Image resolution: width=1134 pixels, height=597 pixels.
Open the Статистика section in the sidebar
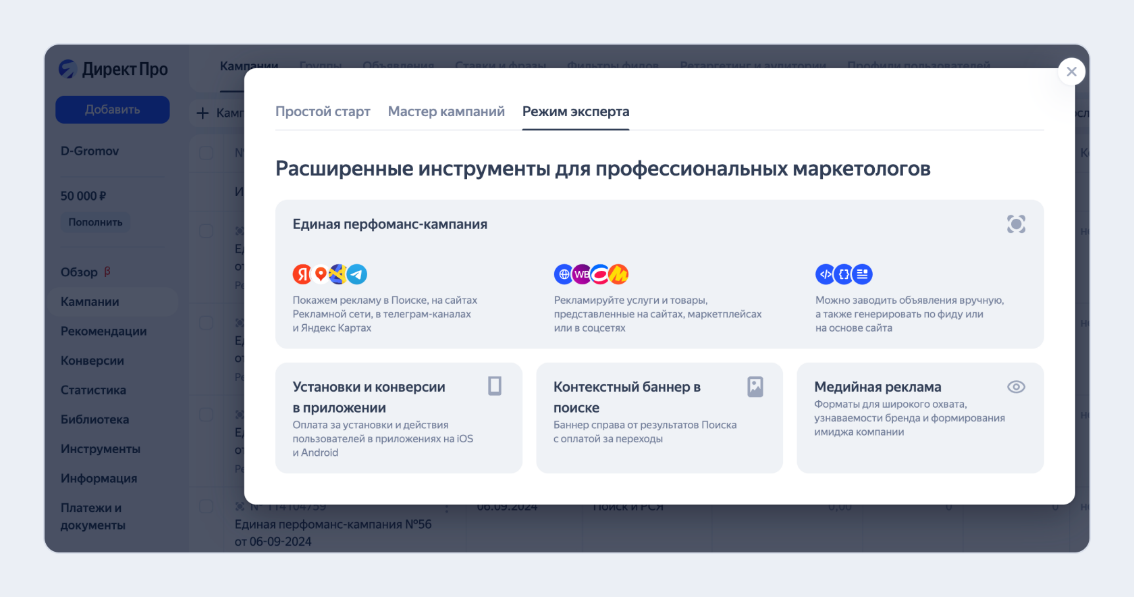(93, 389)
